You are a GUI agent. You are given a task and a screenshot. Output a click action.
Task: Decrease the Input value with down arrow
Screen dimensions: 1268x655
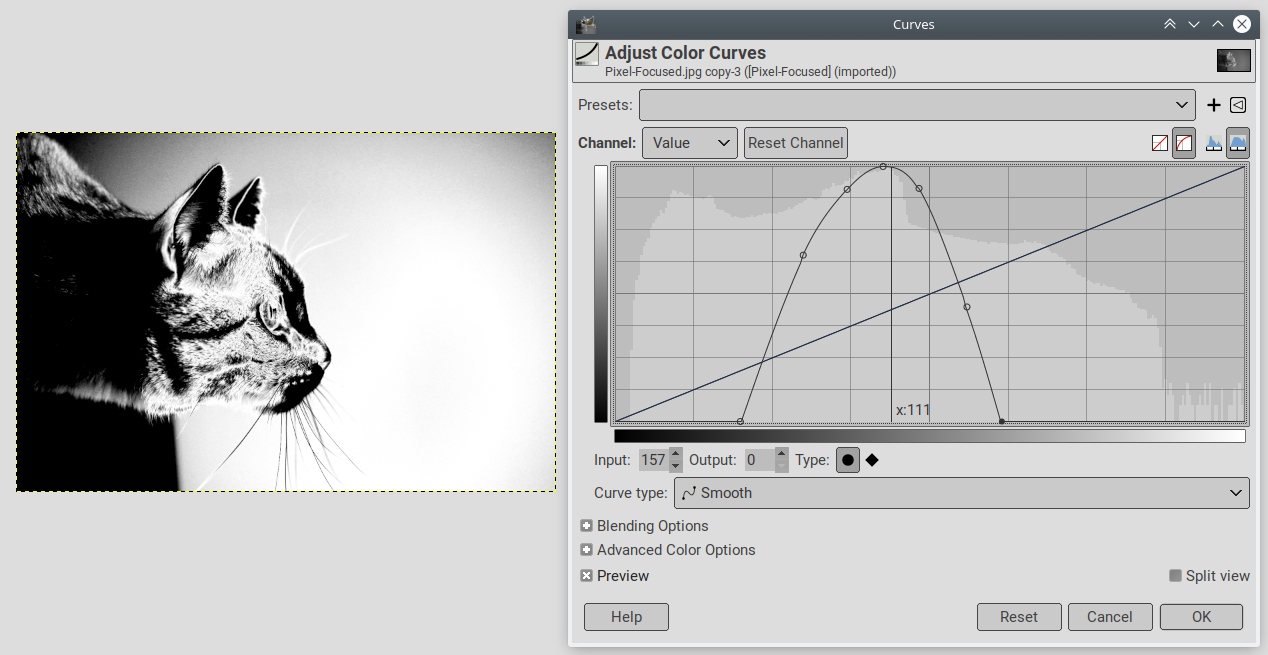click(x=676, y=466)
